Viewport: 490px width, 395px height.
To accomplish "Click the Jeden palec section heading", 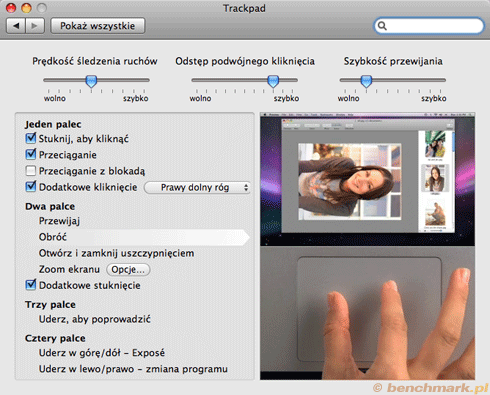I will [53, 124].
